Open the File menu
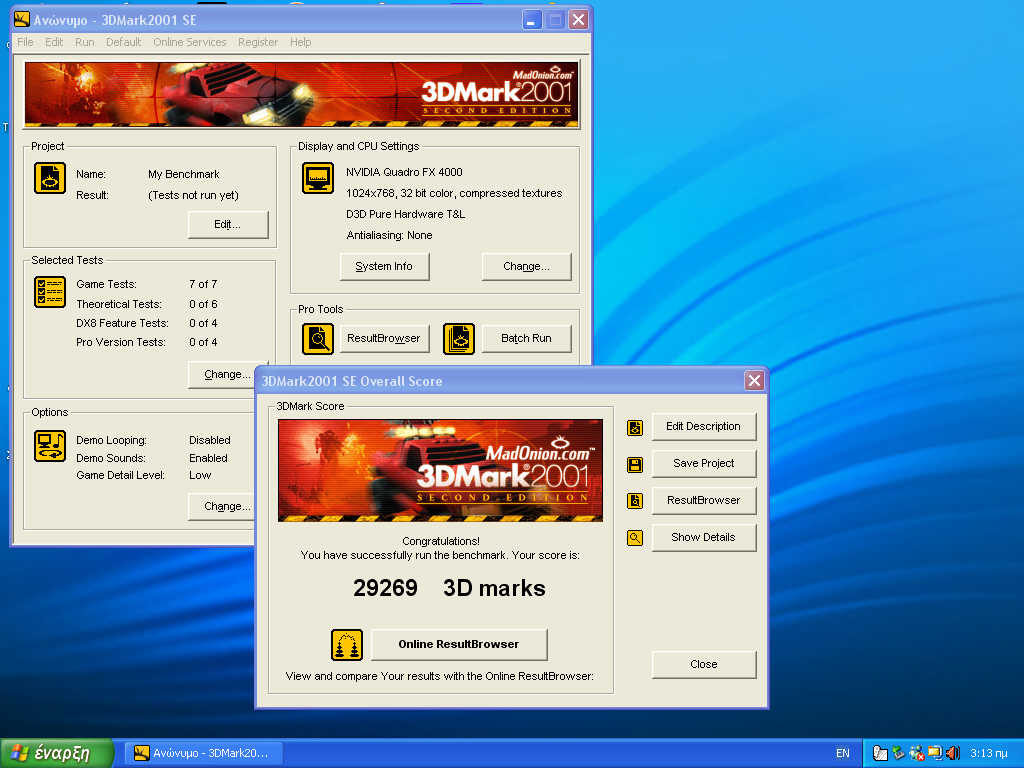The height and width of the screenshot is (768, 1024). pyautogui.click(x=25, y=42)
